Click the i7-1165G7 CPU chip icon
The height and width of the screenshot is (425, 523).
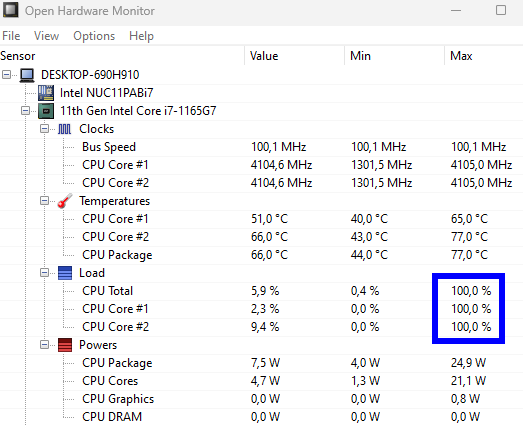tap(46, 111)
